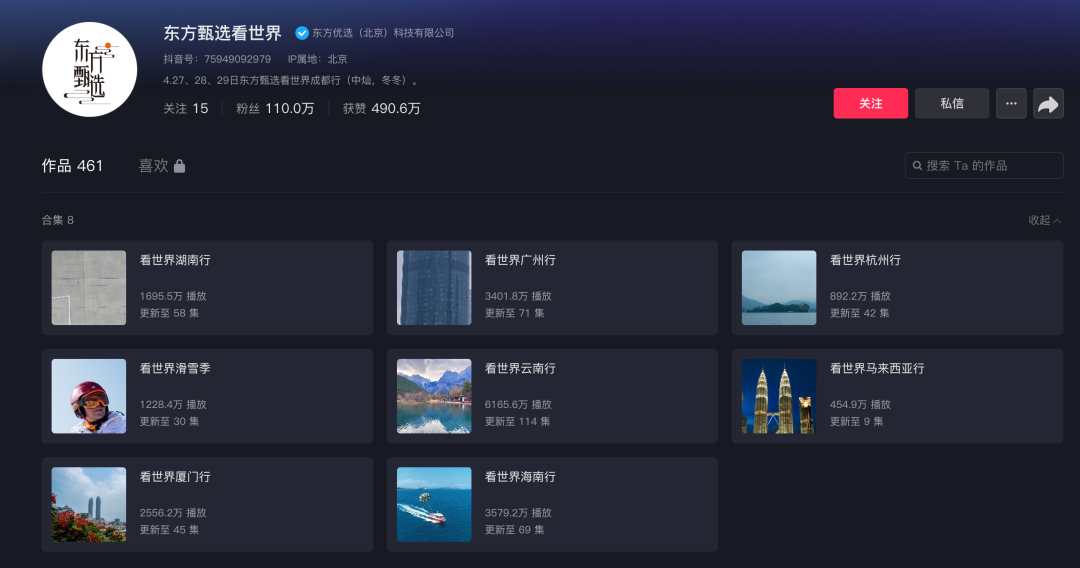1080x568 pixels.
Task: Click the lock icon beside 喜欢
Action: pos(180,166)
